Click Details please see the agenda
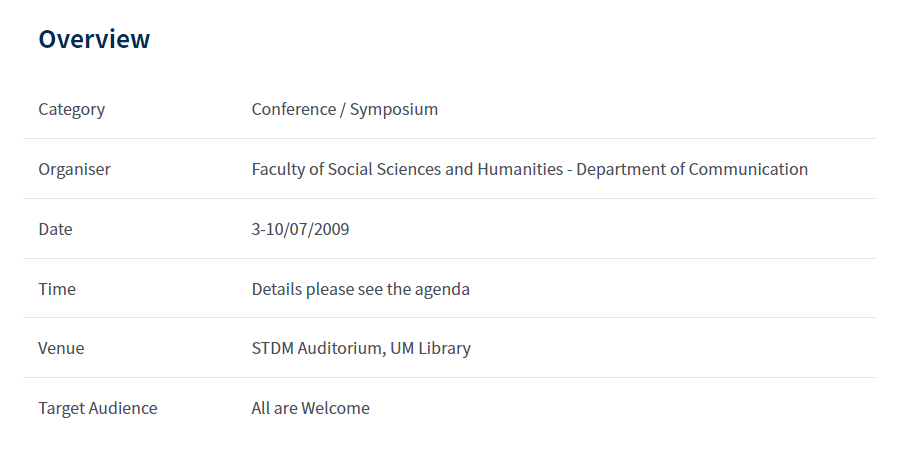The height and width of the screenshot is (466, 911). (x=361, y=289)
